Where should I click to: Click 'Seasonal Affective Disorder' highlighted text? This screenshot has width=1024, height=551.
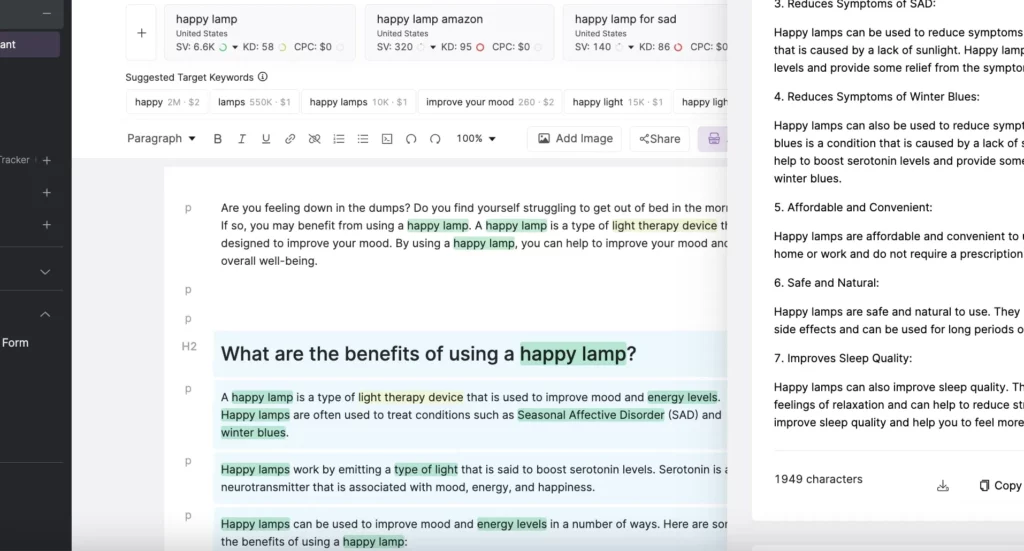(x=590, y=415)
